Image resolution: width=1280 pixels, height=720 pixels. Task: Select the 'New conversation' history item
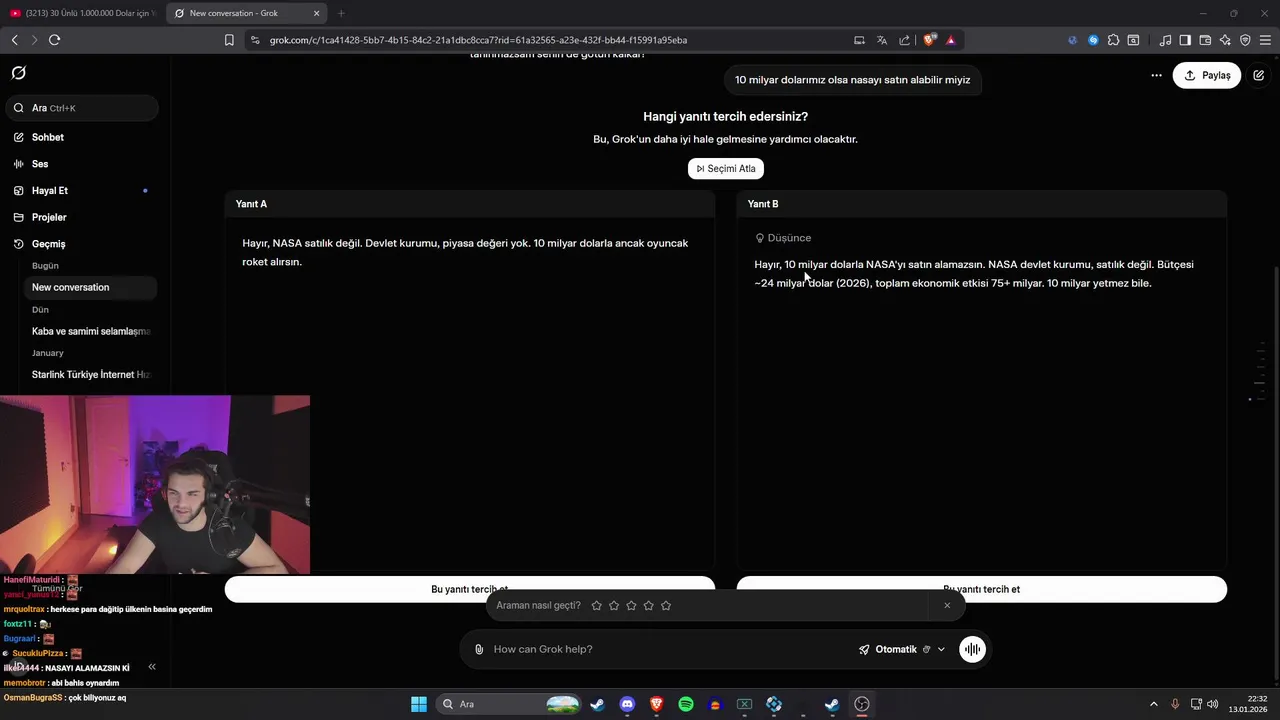point(91,287)
